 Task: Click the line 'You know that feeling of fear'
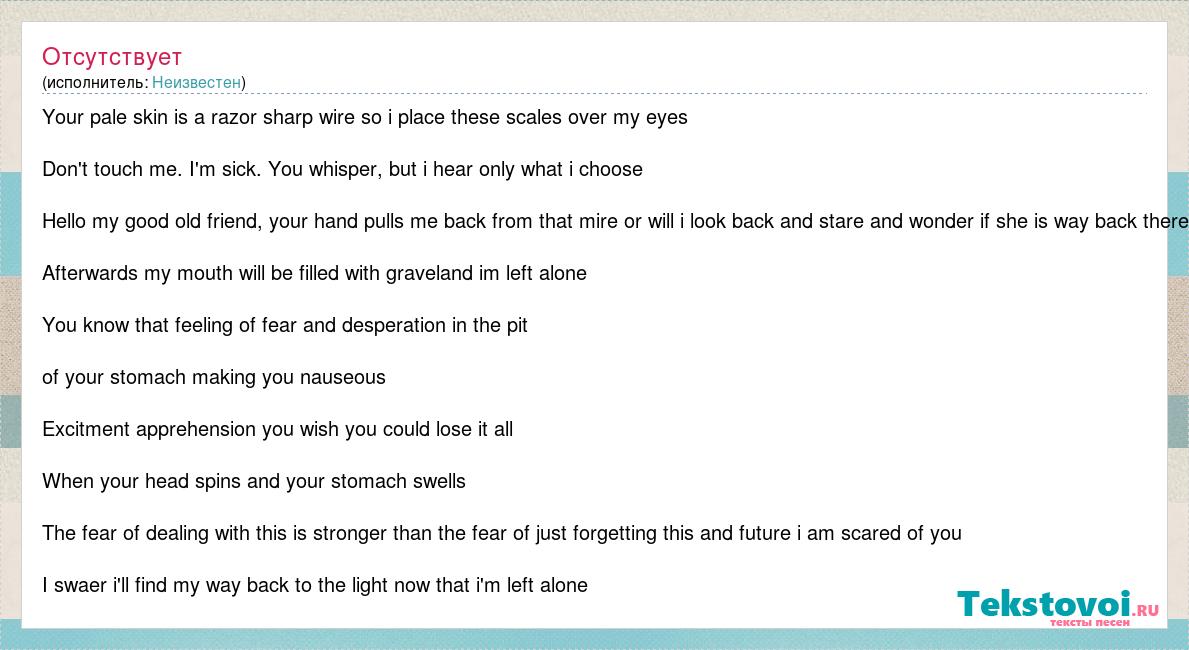pyautogui.click(x=285, y=325)
